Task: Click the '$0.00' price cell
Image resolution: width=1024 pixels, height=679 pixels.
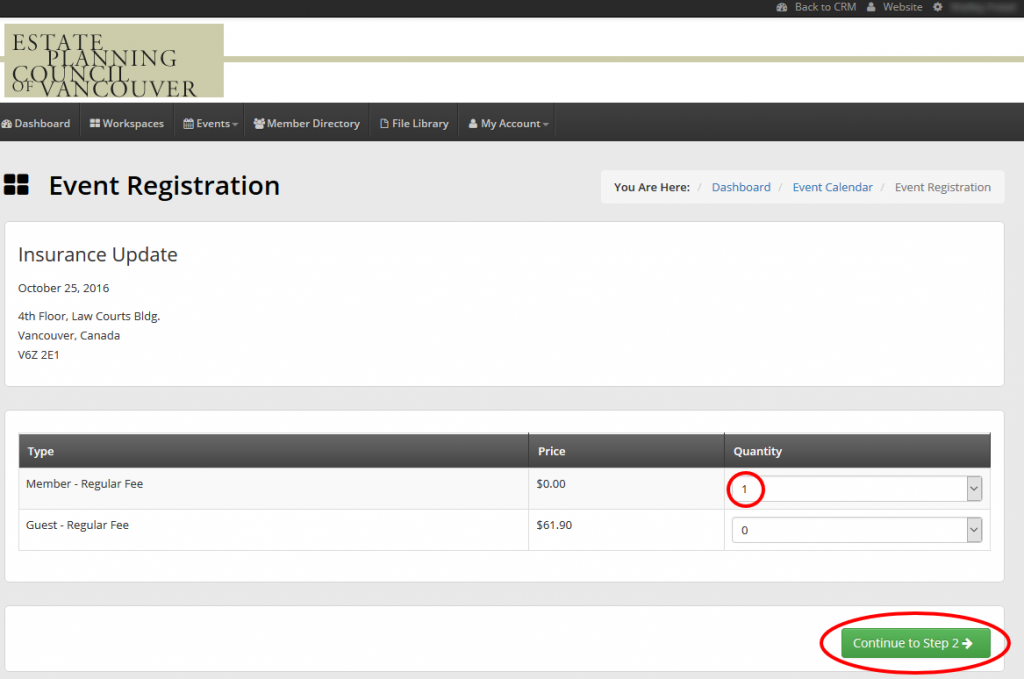Action: click(x=626, y=488)
